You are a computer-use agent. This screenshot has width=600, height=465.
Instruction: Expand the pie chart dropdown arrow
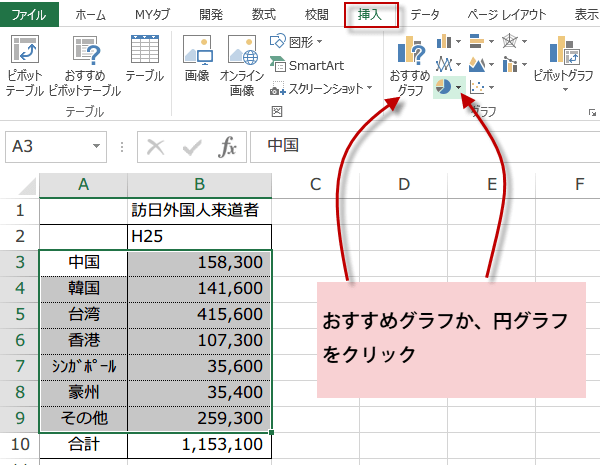pyautogui.click(x=458, y=88)
